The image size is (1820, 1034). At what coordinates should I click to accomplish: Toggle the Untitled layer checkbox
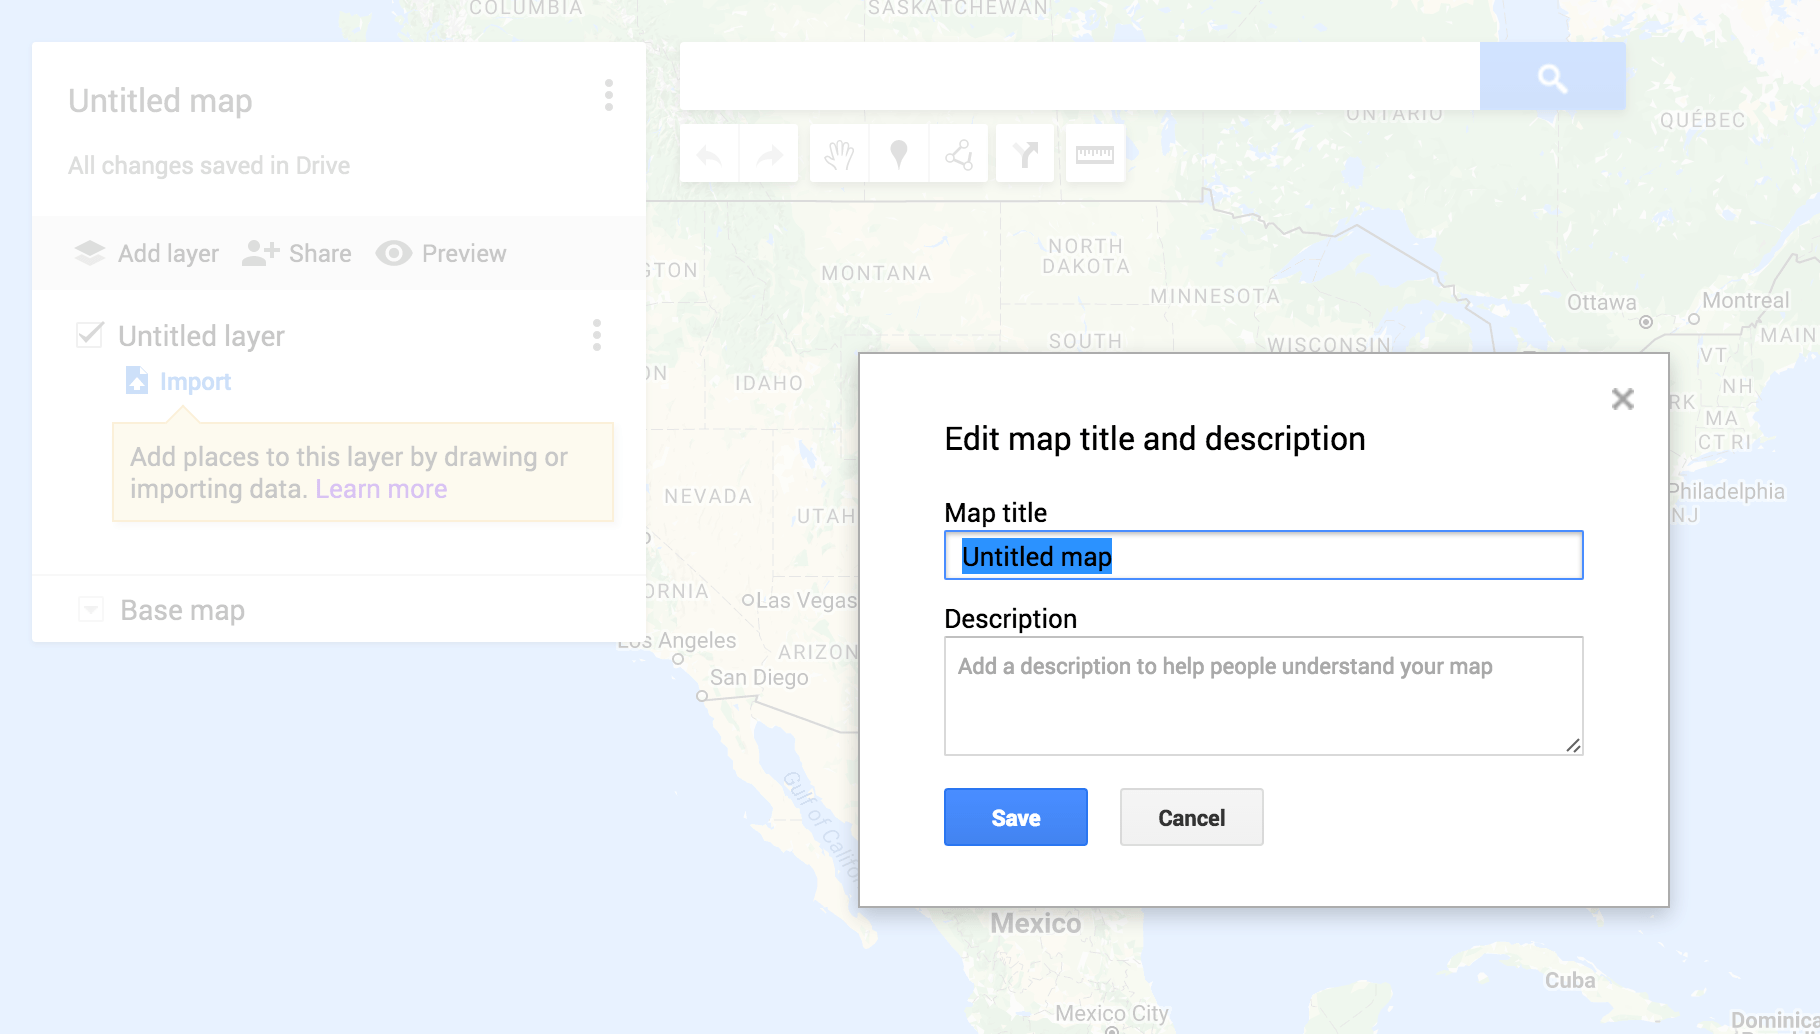pyautogui.click(x=90, y=334)
